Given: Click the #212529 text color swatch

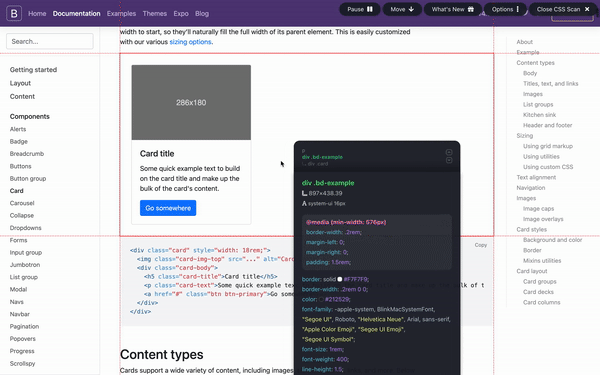Looking at the screenshot, I should click(x=321, y=299).
